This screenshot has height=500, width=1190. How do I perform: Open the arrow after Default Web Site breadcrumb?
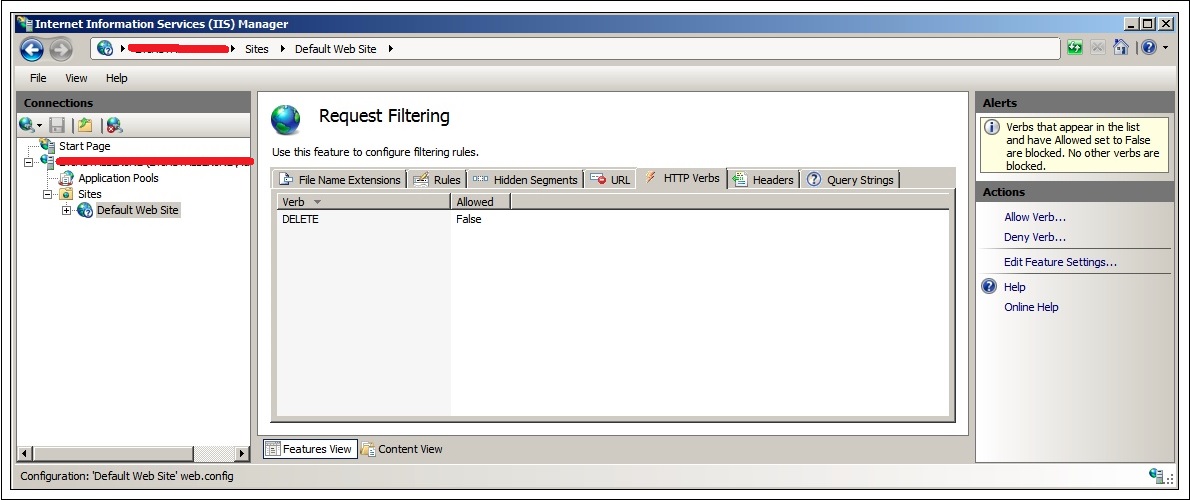[x=391, y=49]
